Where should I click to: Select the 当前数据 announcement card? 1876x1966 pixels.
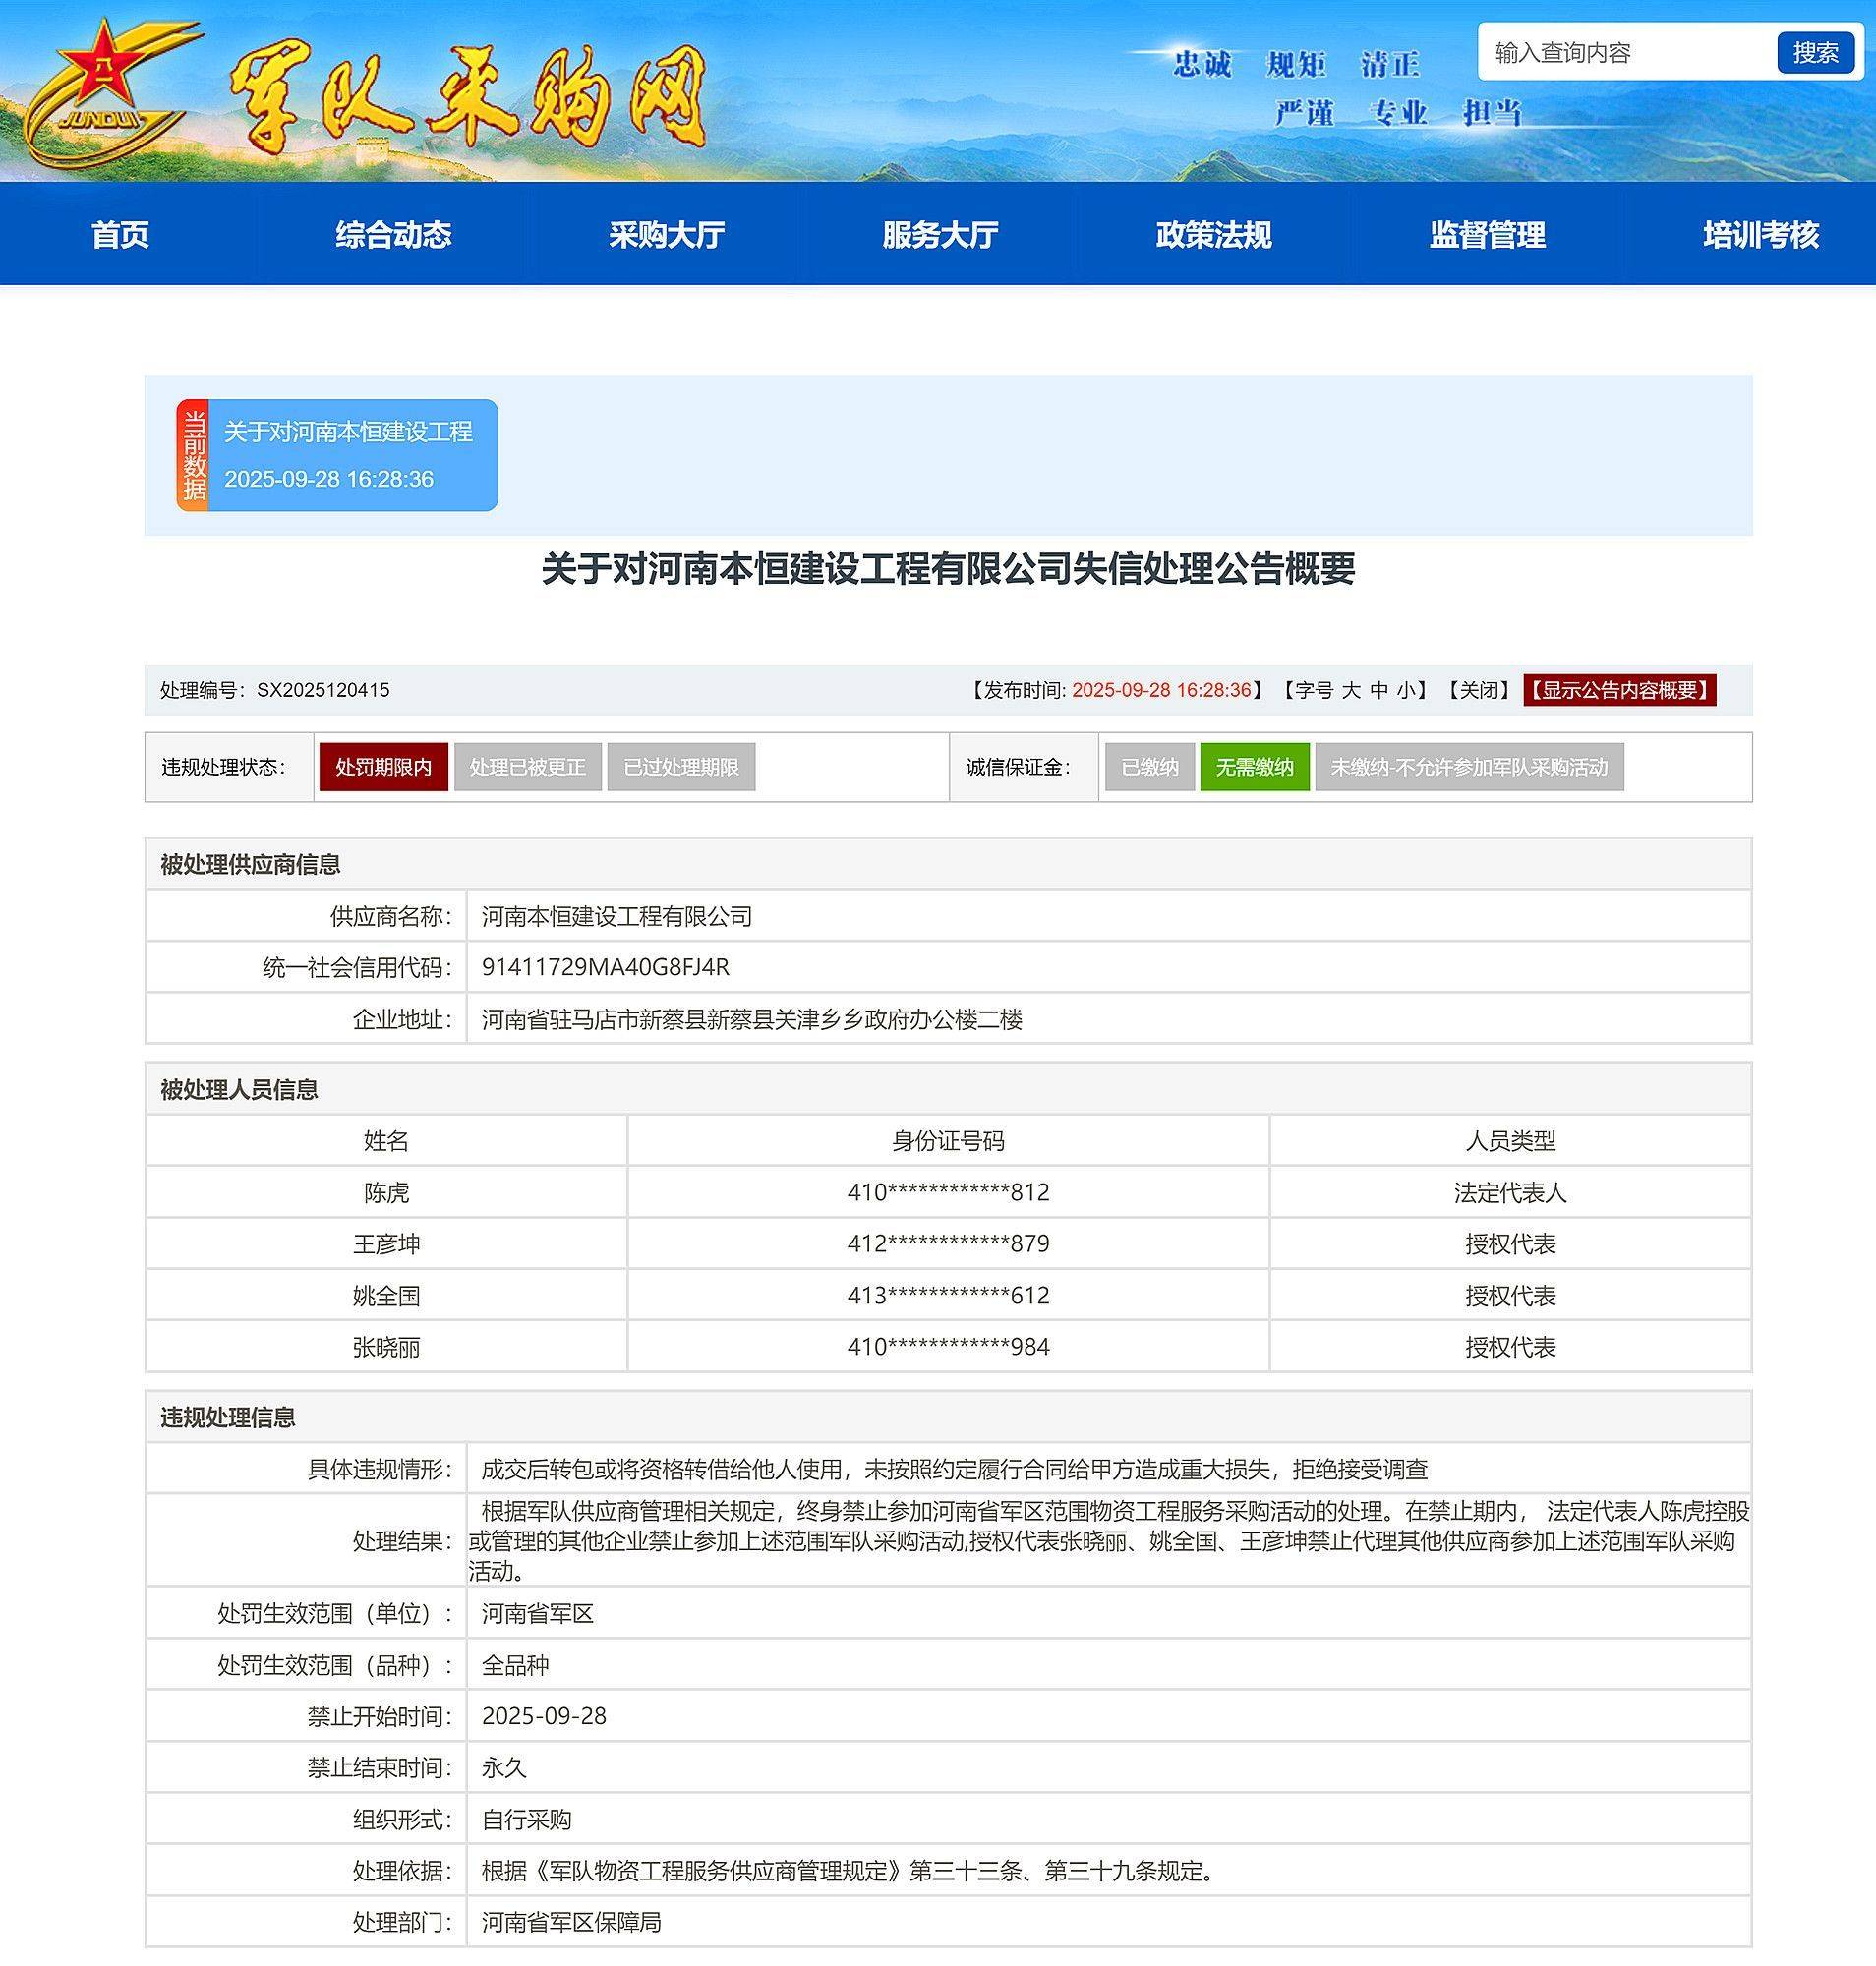[337, 455]
